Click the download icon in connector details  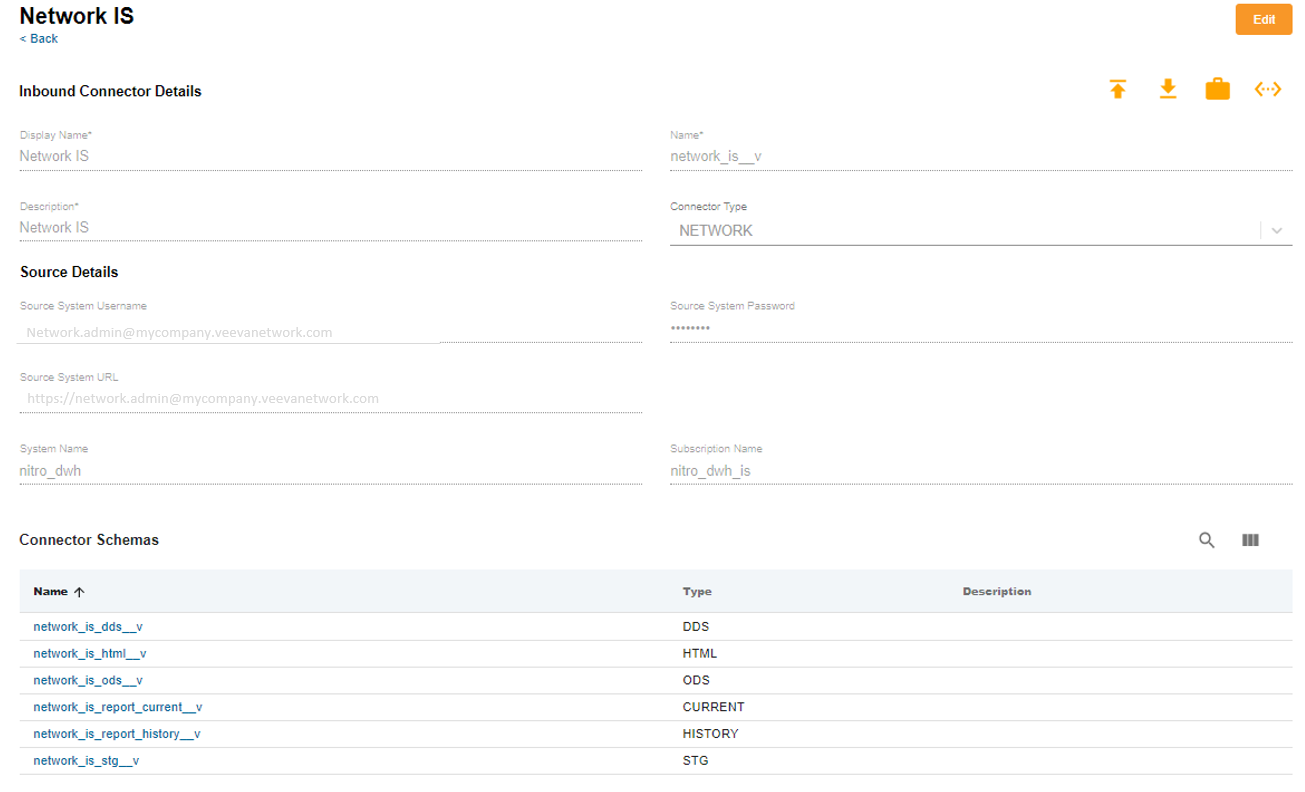click(1167, 90)
